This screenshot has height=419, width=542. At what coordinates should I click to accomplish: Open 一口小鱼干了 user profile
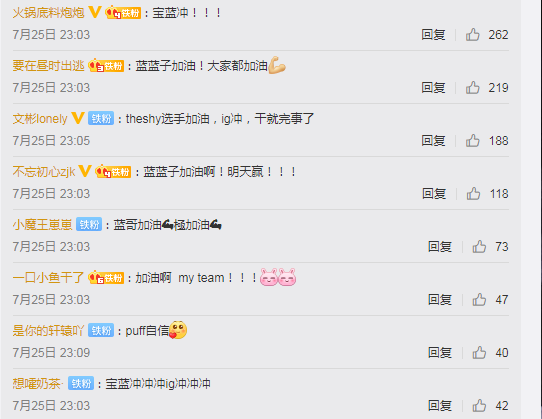[x=48, y=278]
